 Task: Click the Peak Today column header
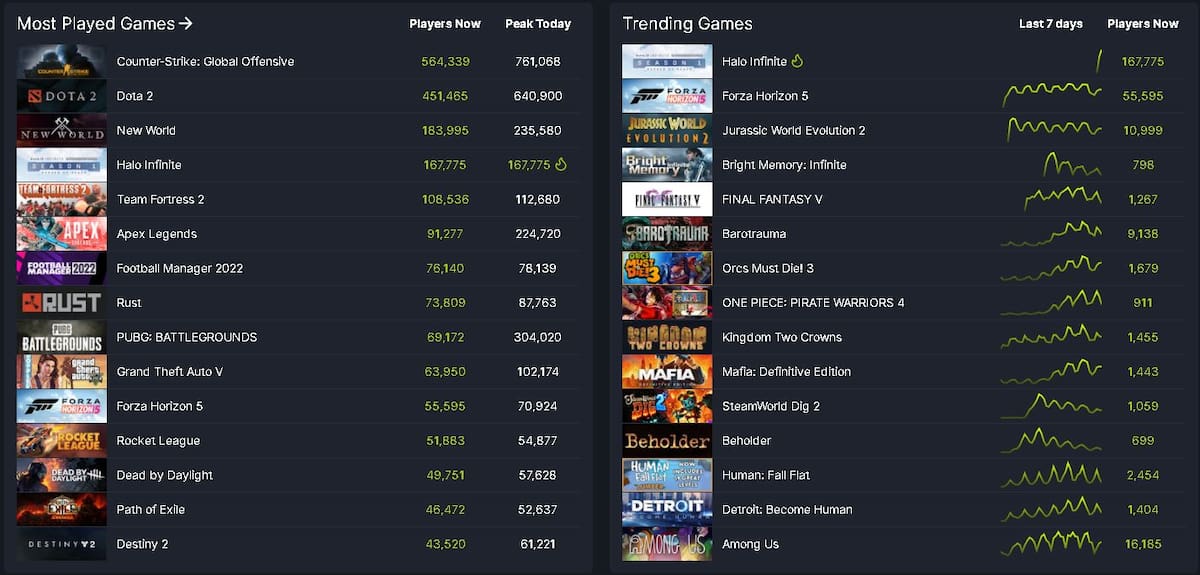click(x=538, y=24)
